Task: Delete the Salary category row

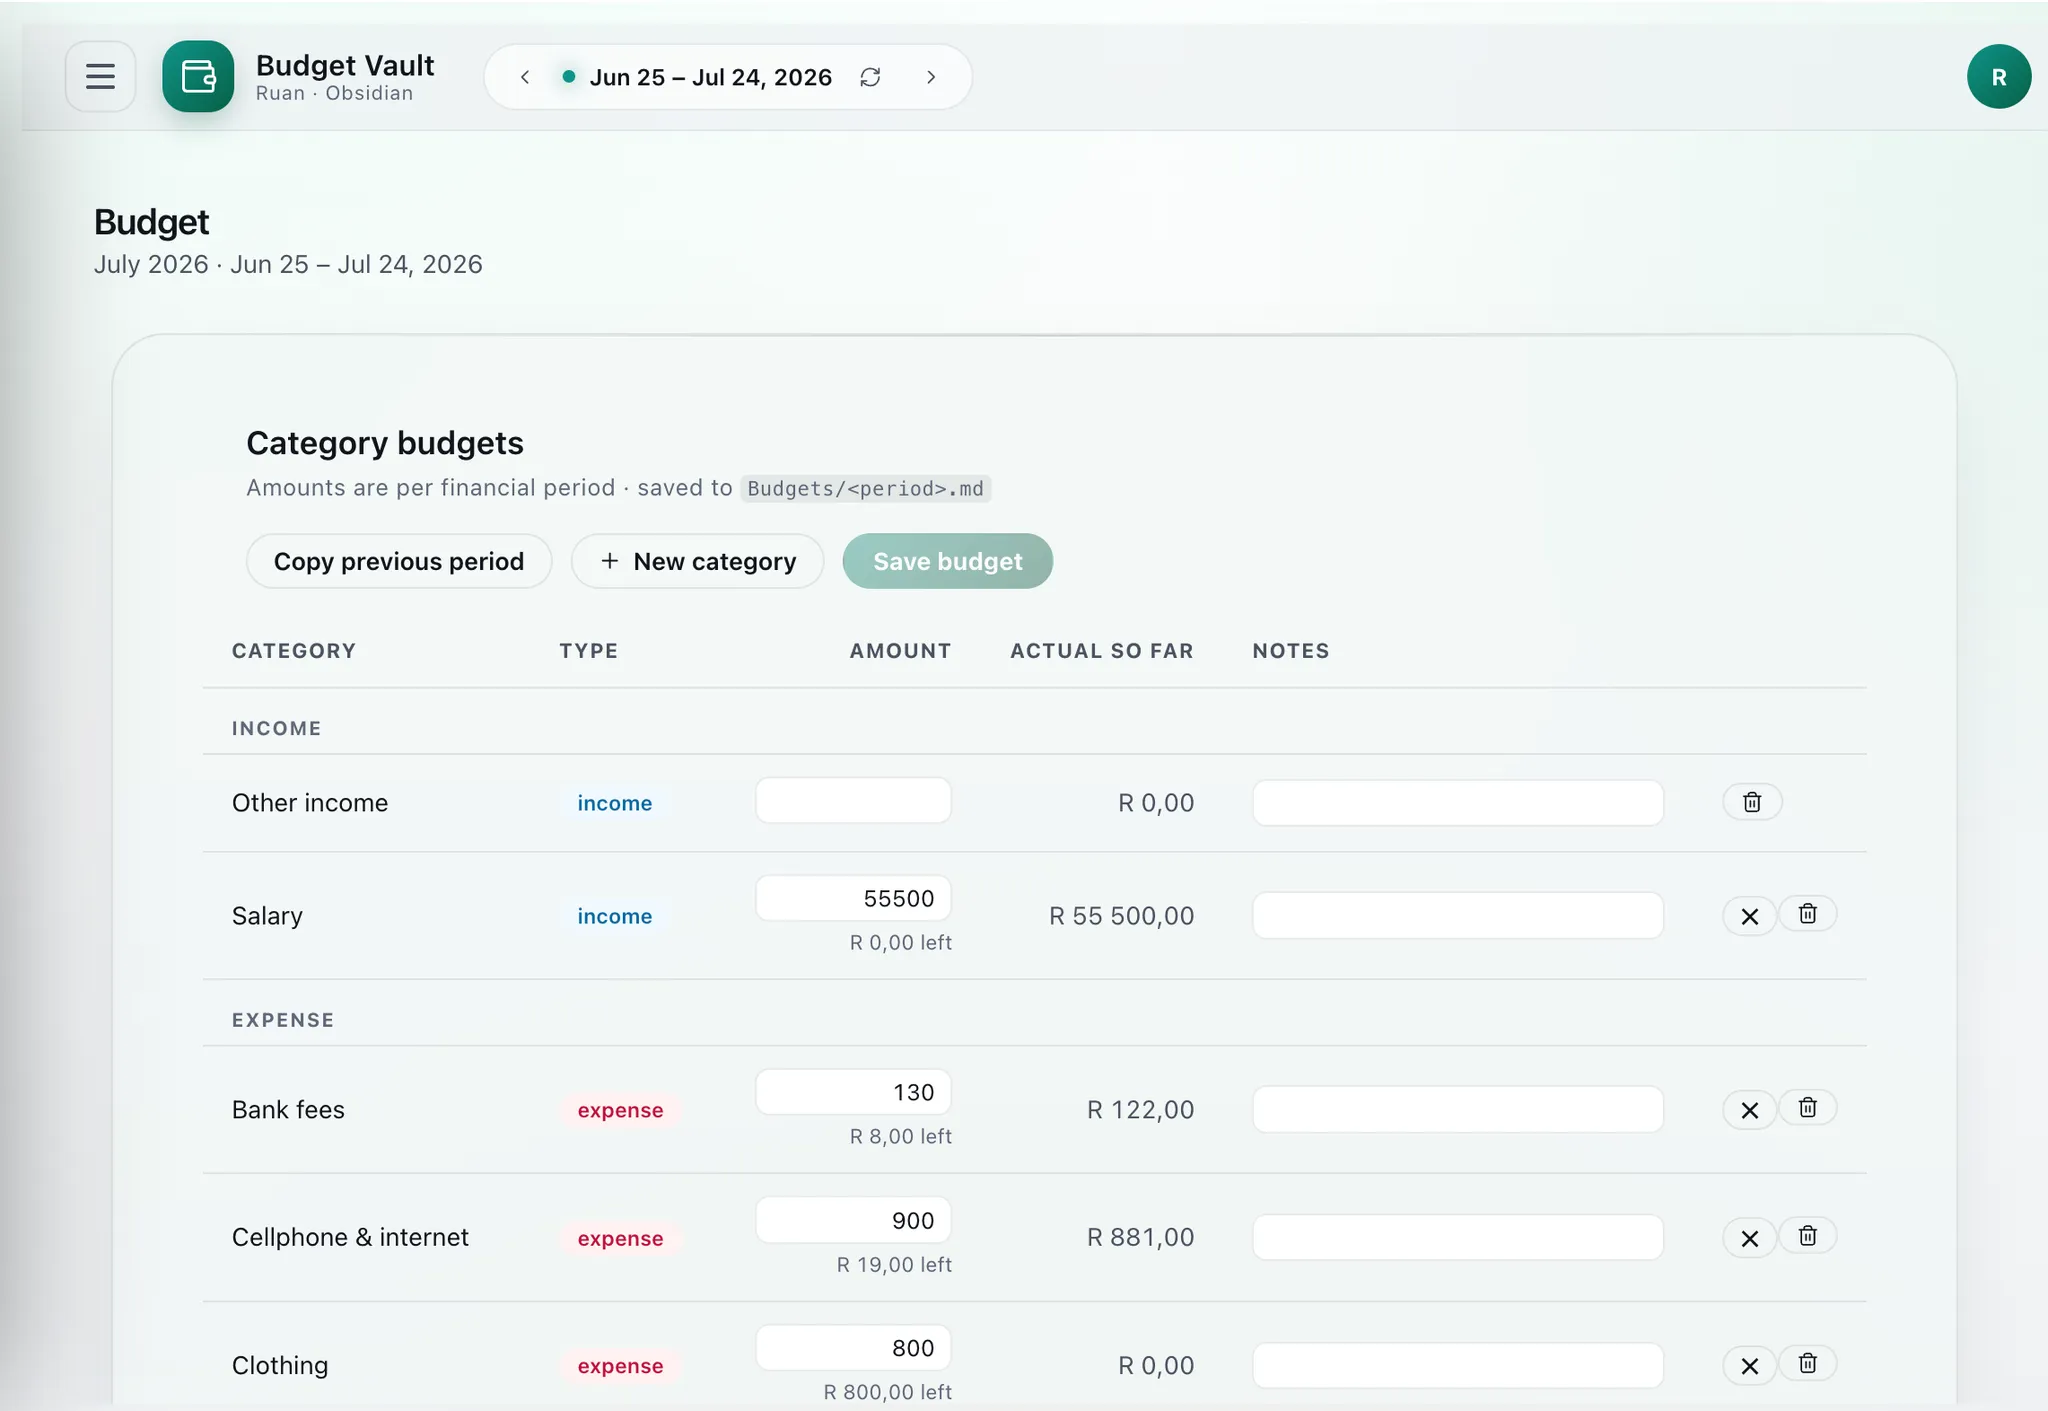Action: pyautogui.click(x=1808, y=914)
